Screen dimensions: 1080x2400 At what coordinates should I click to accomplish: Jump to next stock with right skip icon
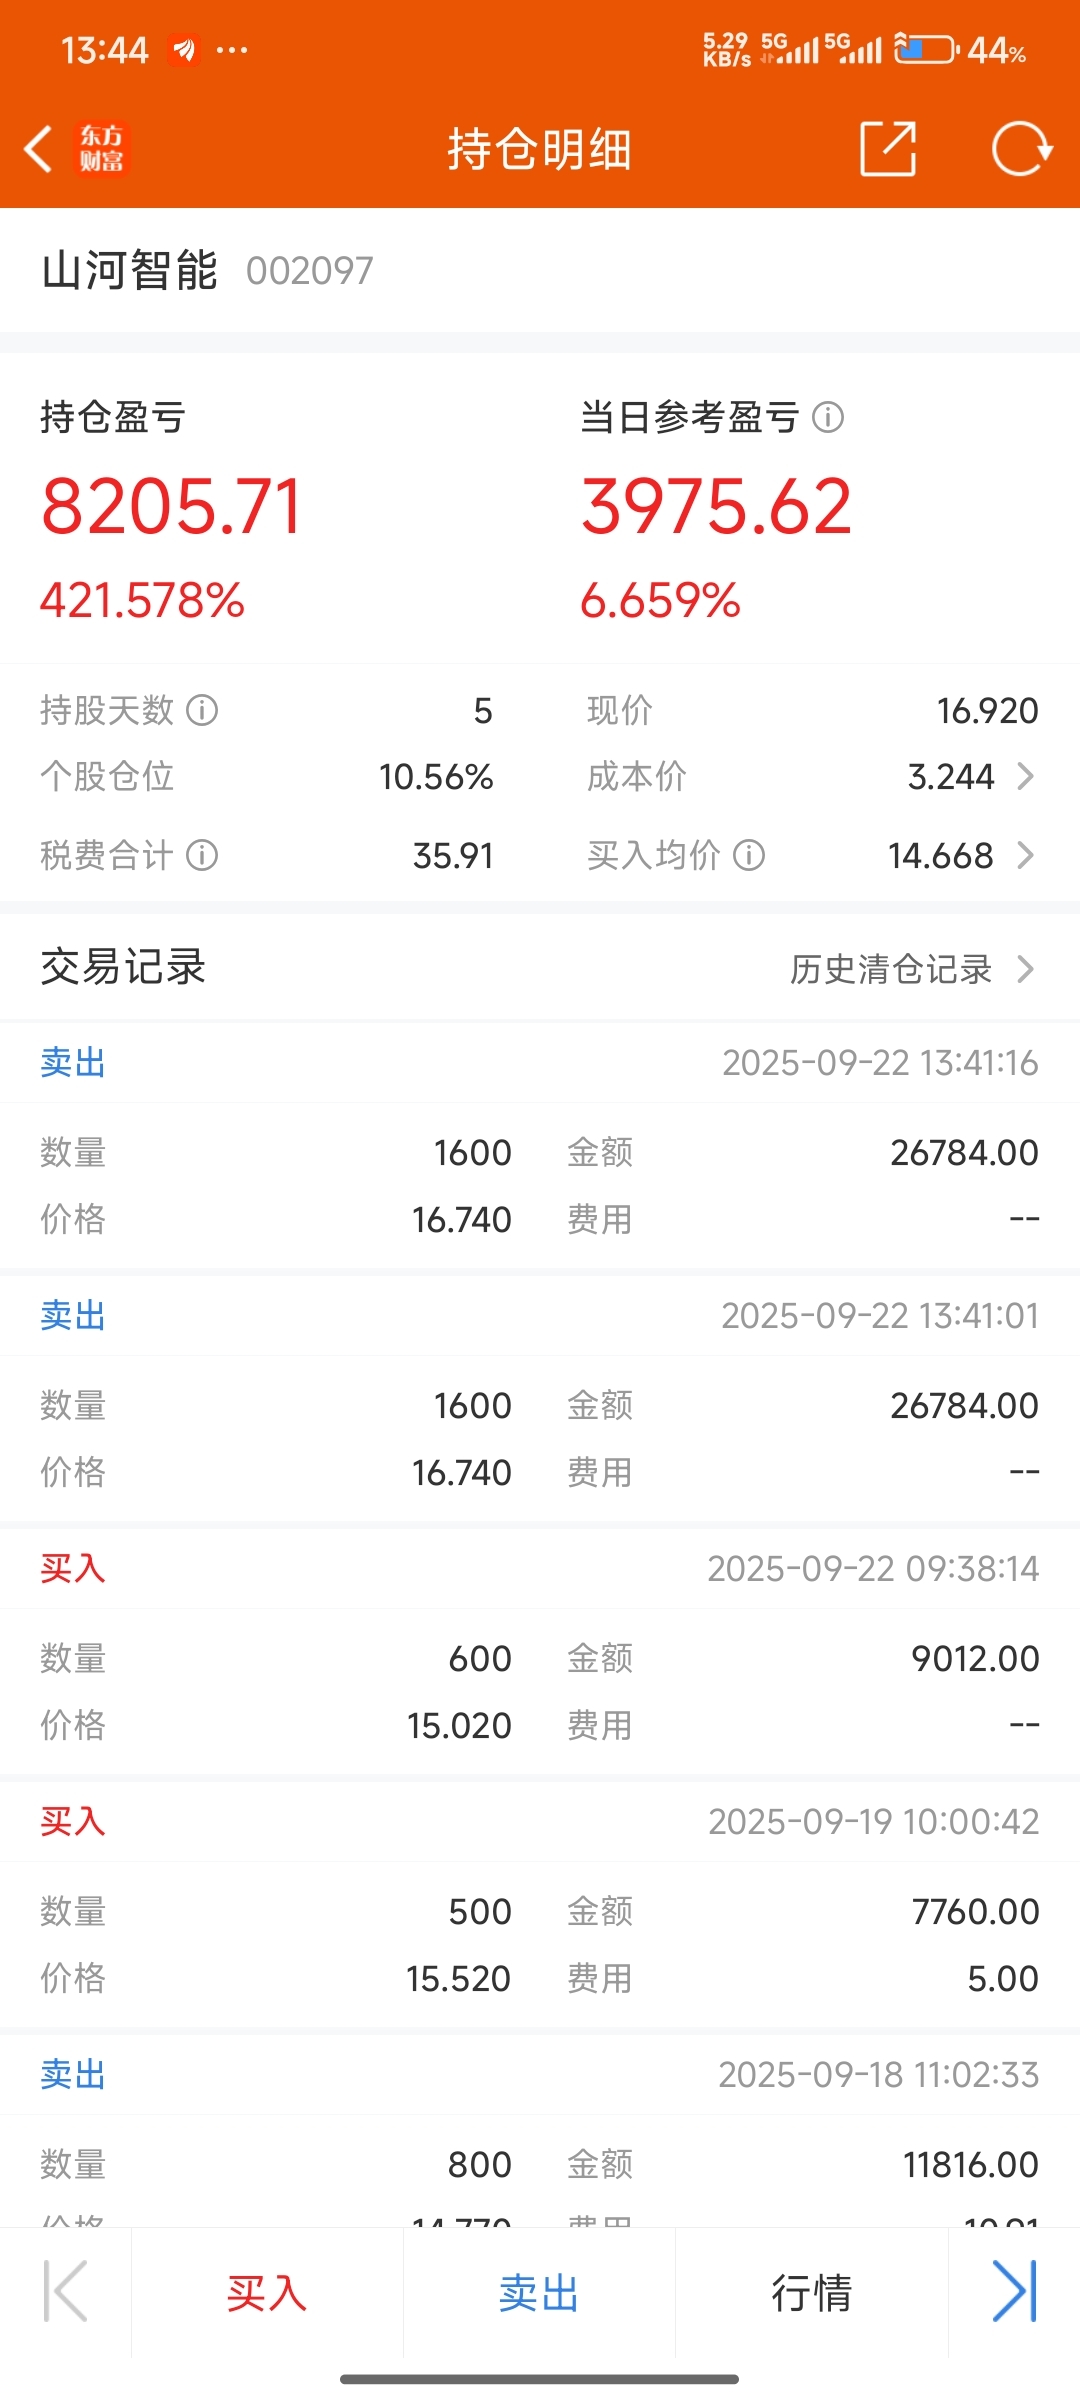(x=1014, y=2292)
